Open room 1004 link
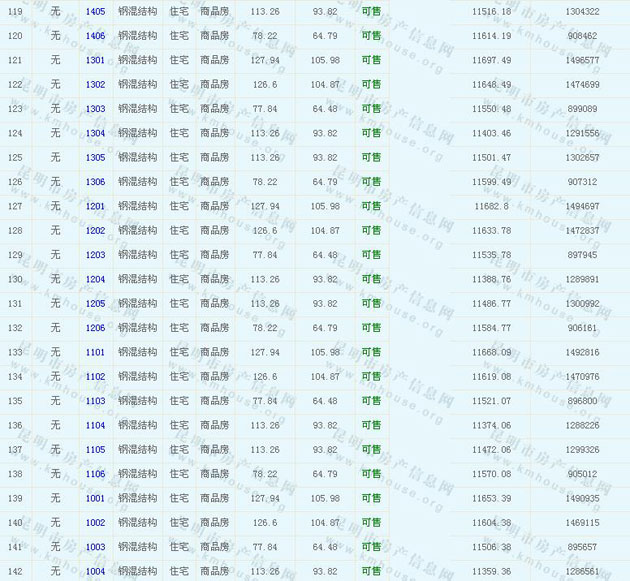 click(95, 571)
